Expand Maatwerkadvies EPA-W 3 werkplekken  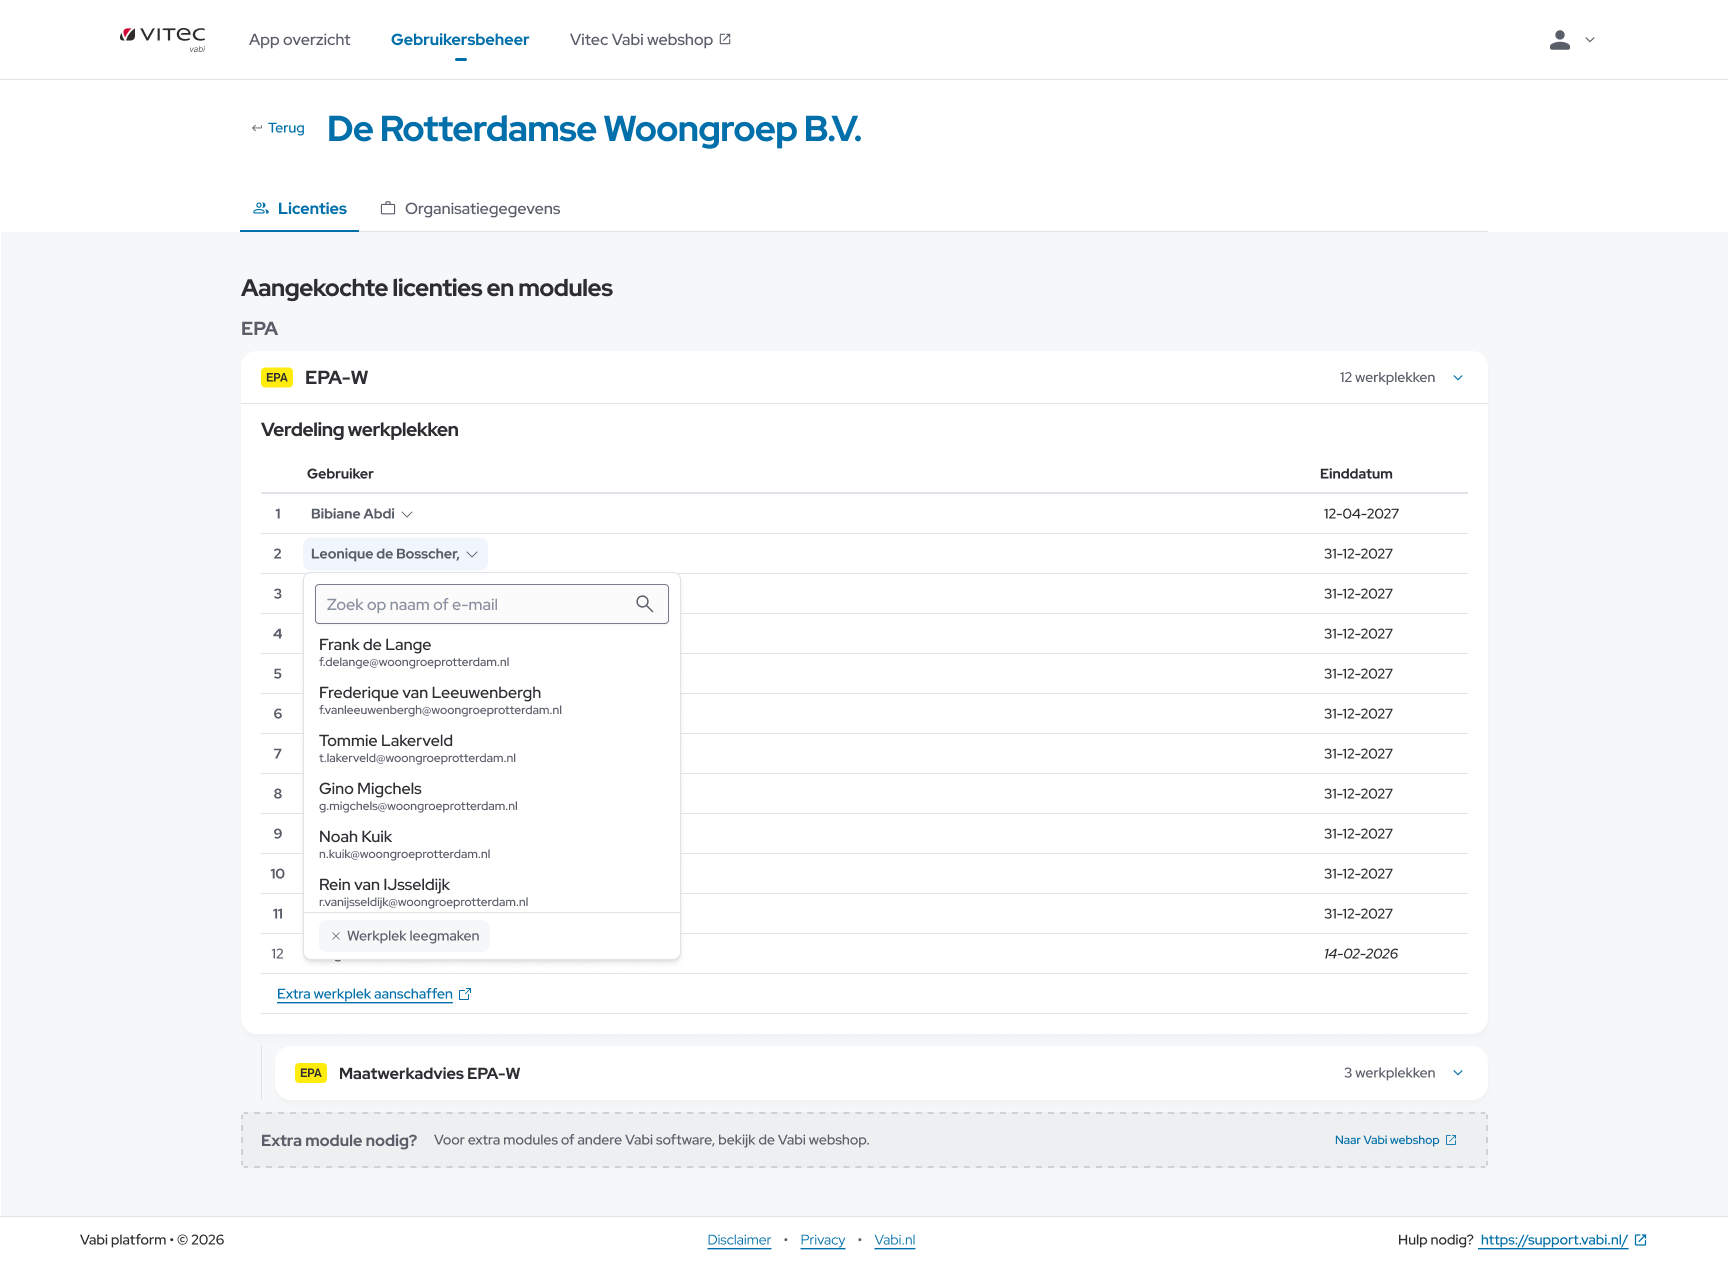pos(1458,1073)
